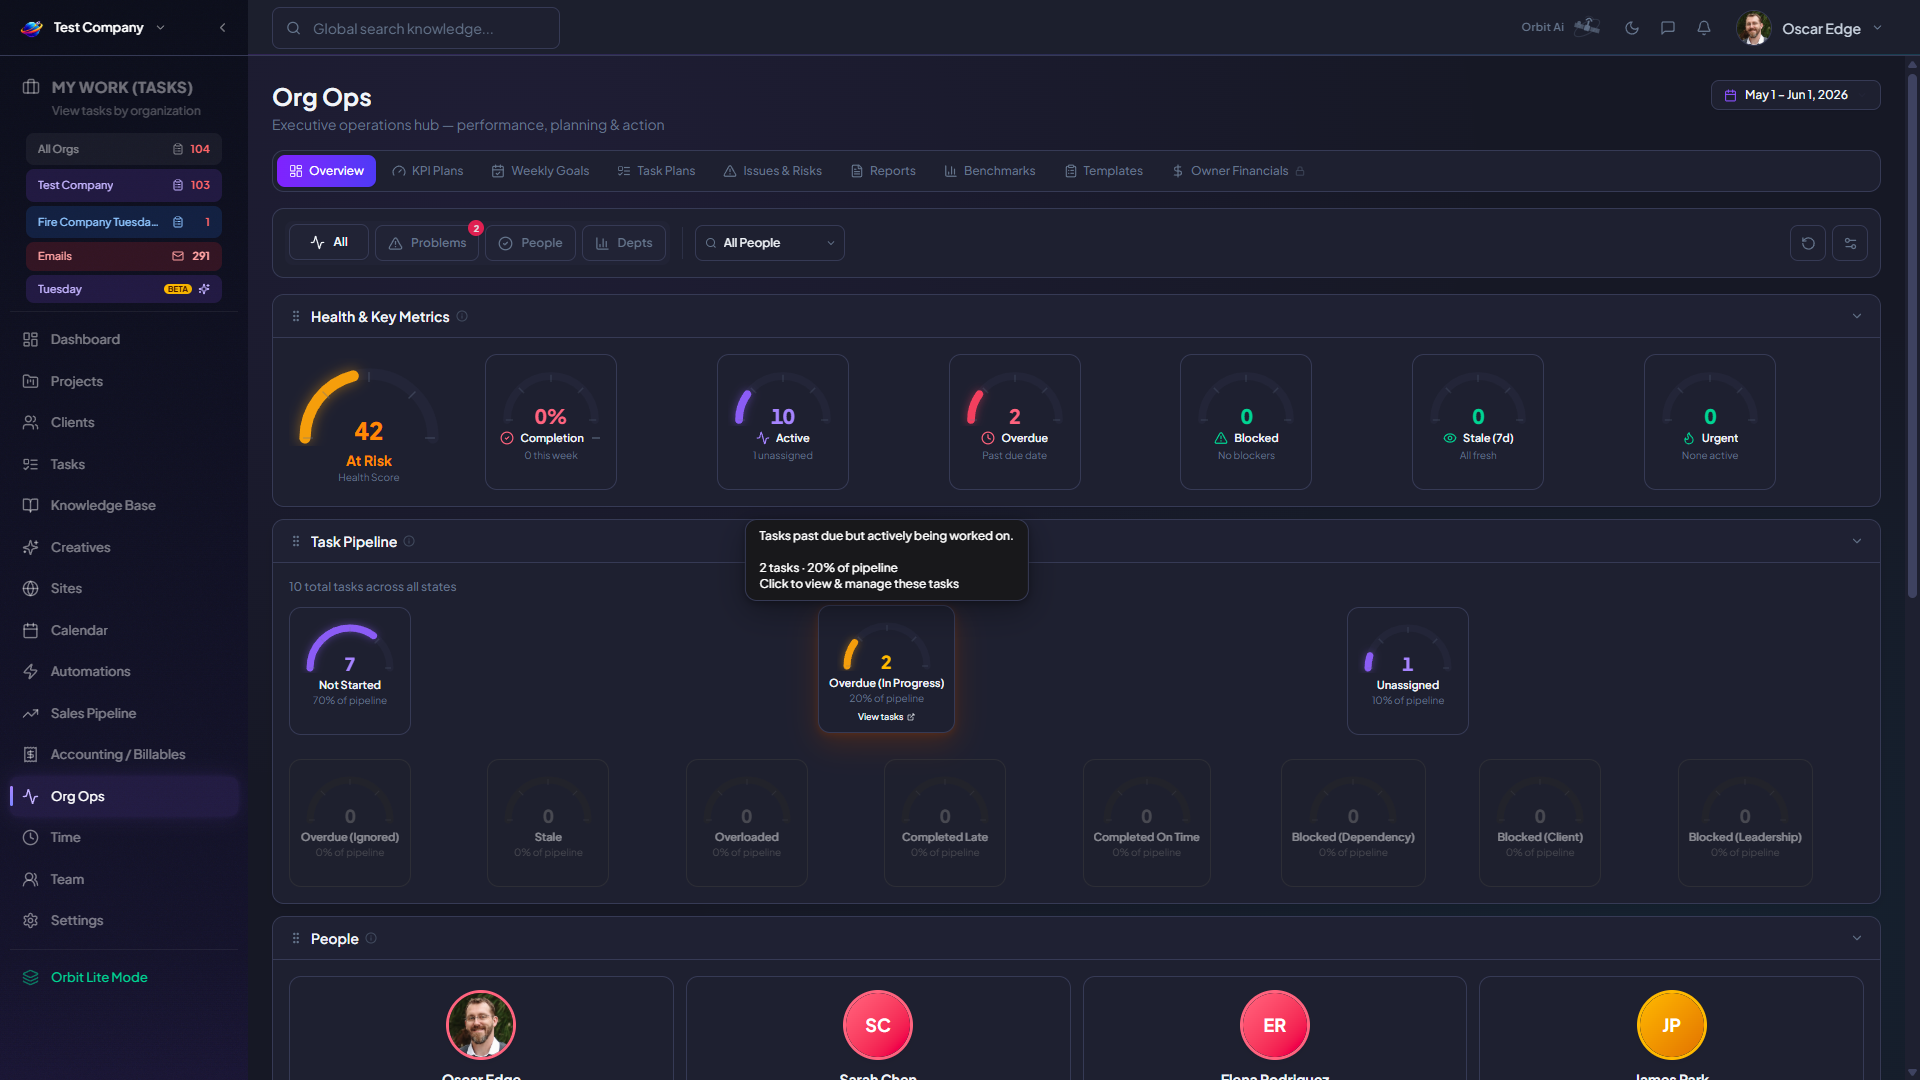Grab the Task Pipeline drag handle

[x=296, y=542]
